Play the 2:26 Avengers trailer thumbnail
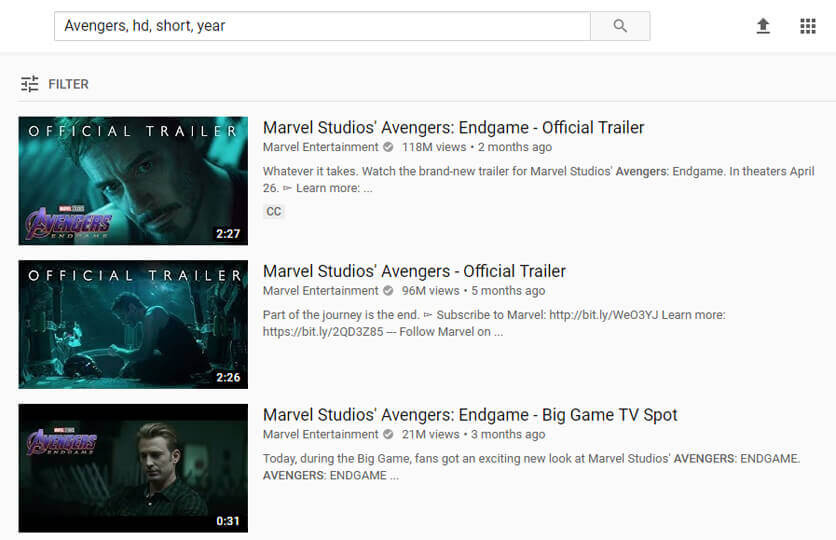The width and height of the screenshot is (836, 540). 133,324
